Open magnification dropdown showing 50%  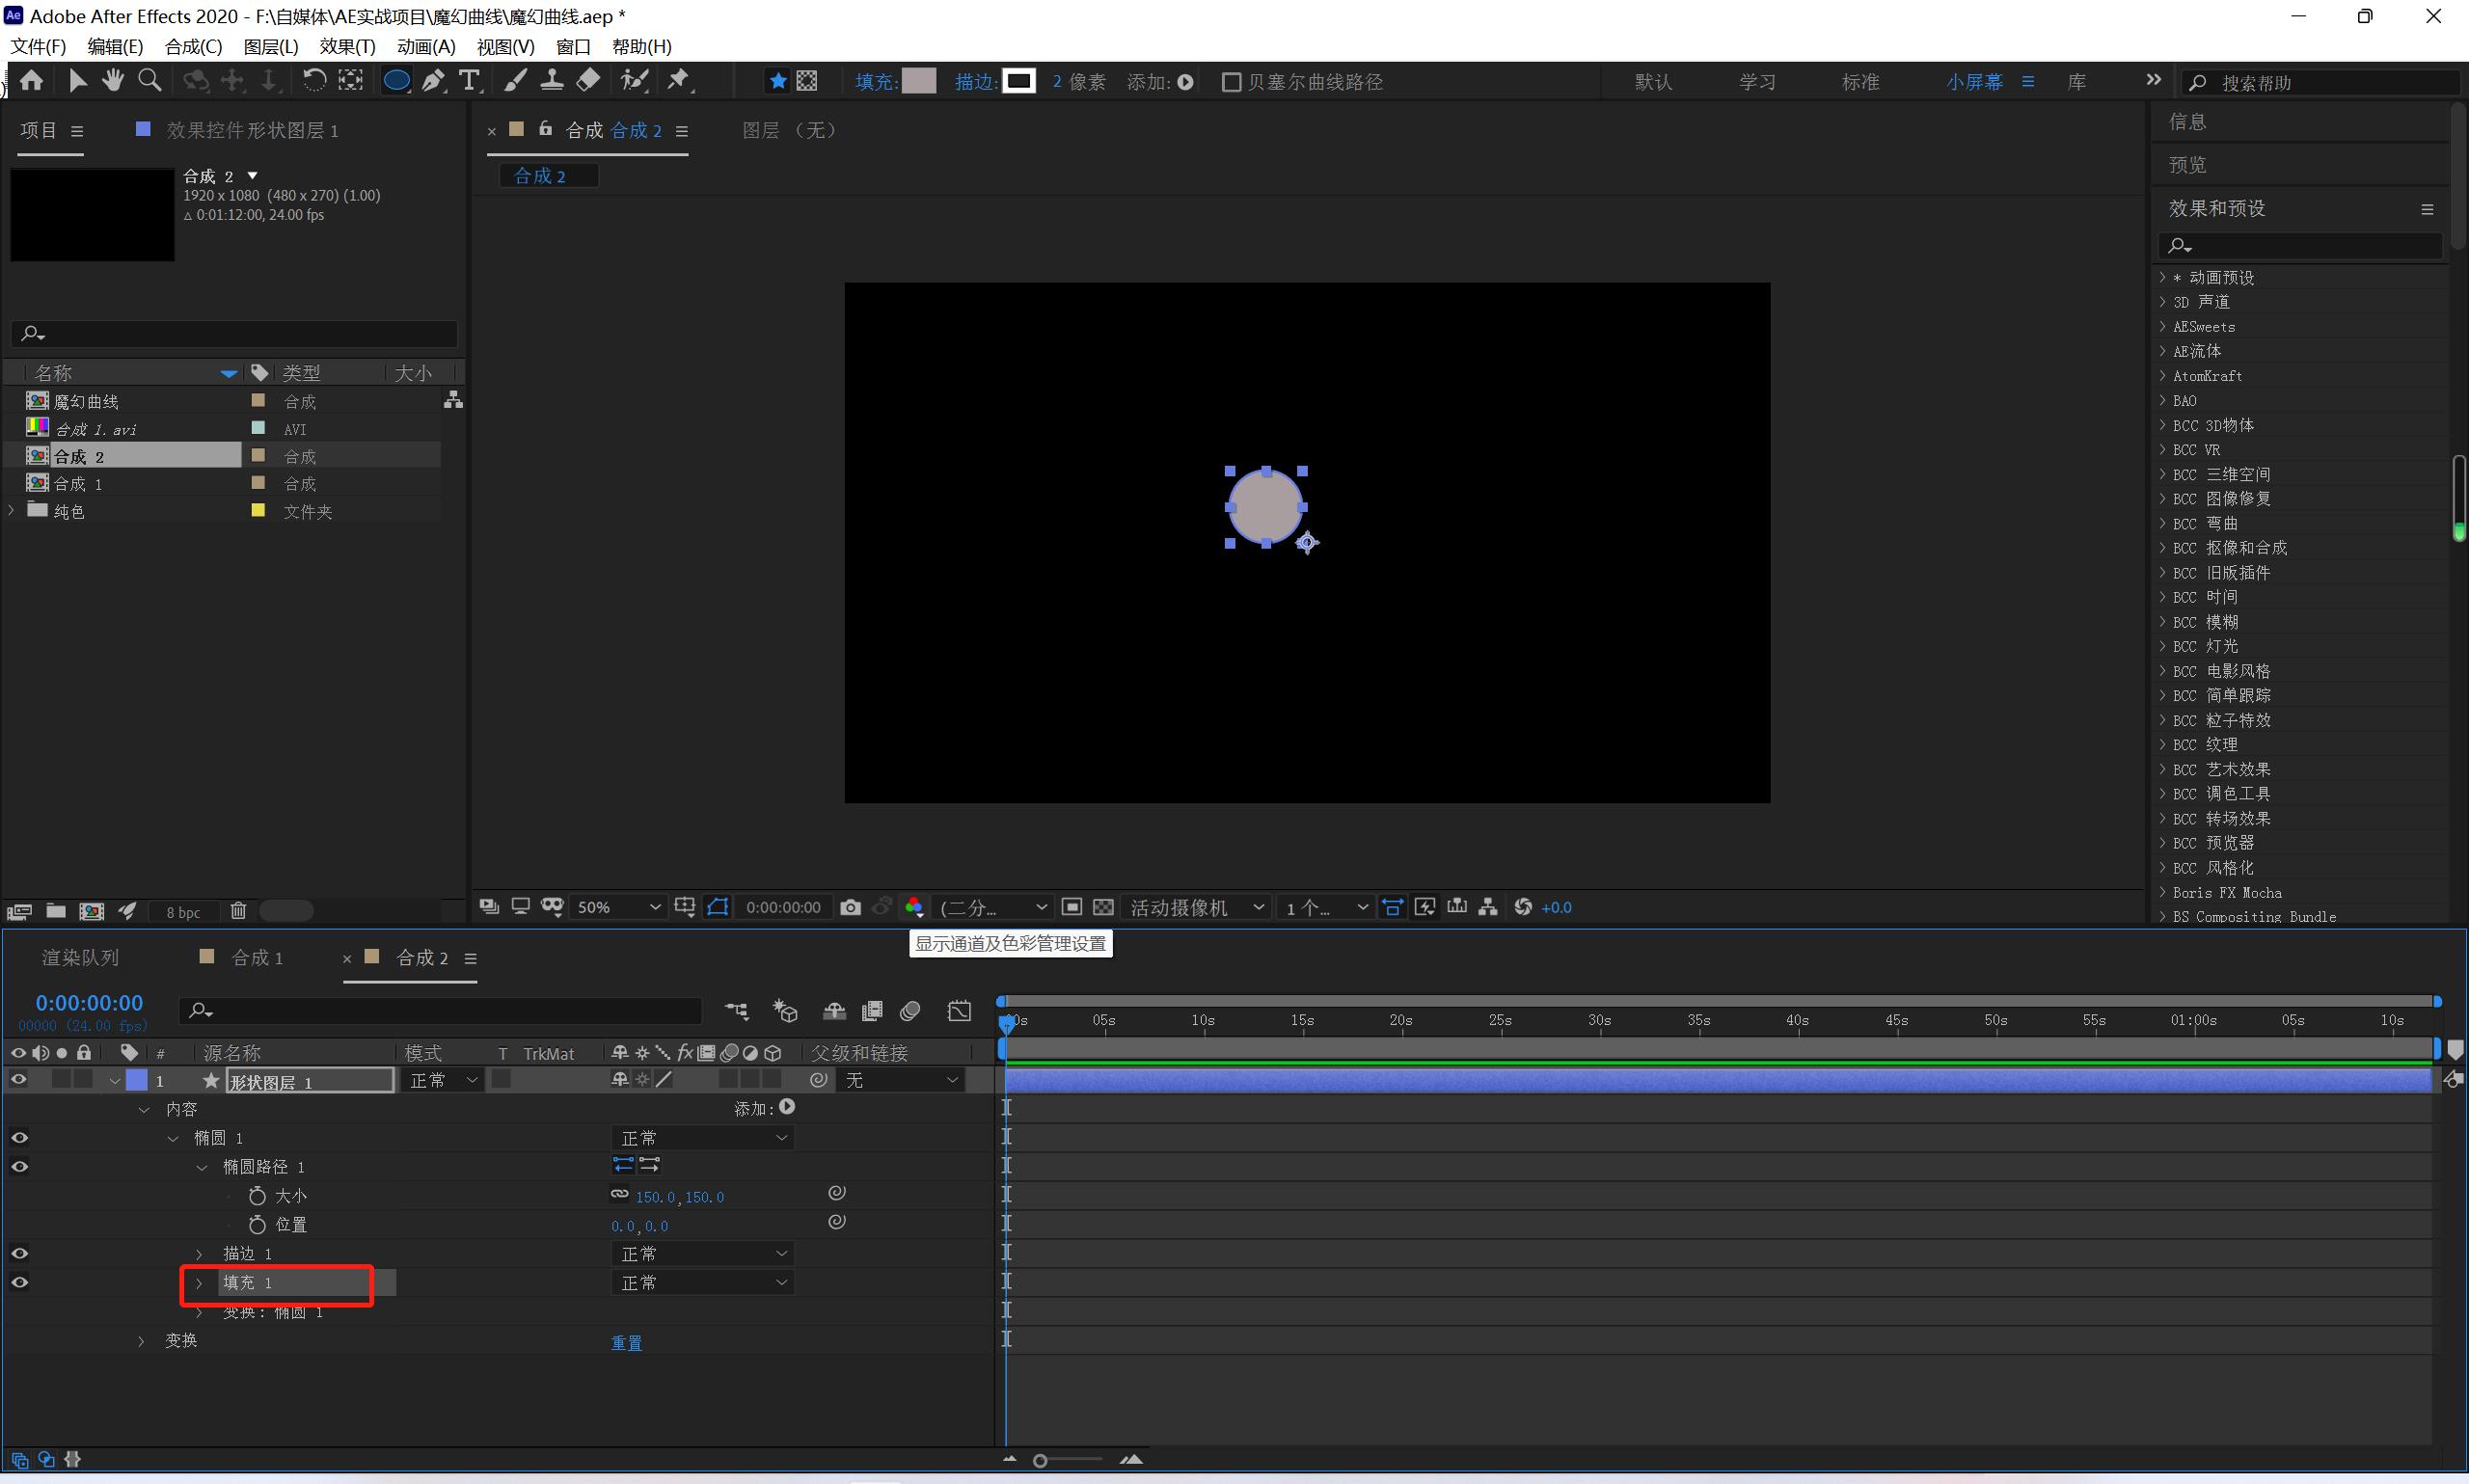click(x=619, y=907)
